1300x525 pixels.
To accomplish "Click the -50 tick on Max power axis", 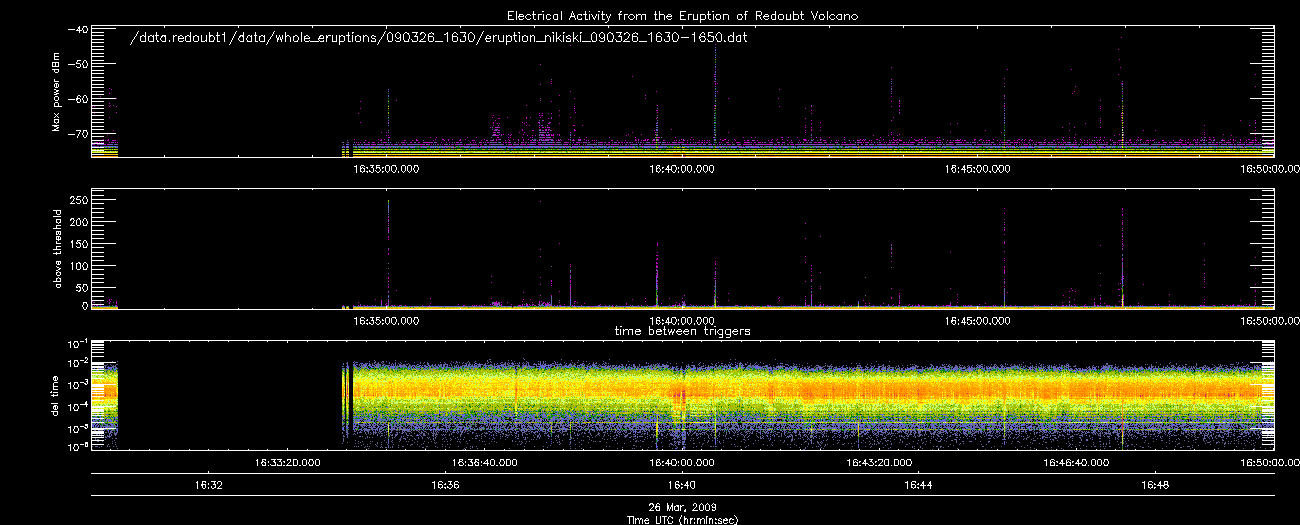I will pyautogui.click(x=76, y=64).
